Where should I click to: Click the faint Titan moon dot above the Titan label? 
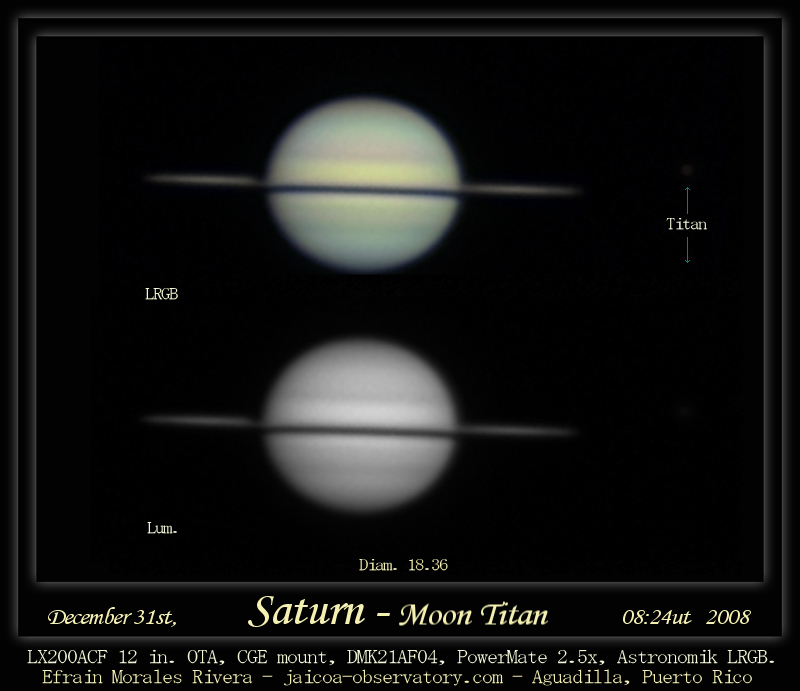tap(687, 170)
